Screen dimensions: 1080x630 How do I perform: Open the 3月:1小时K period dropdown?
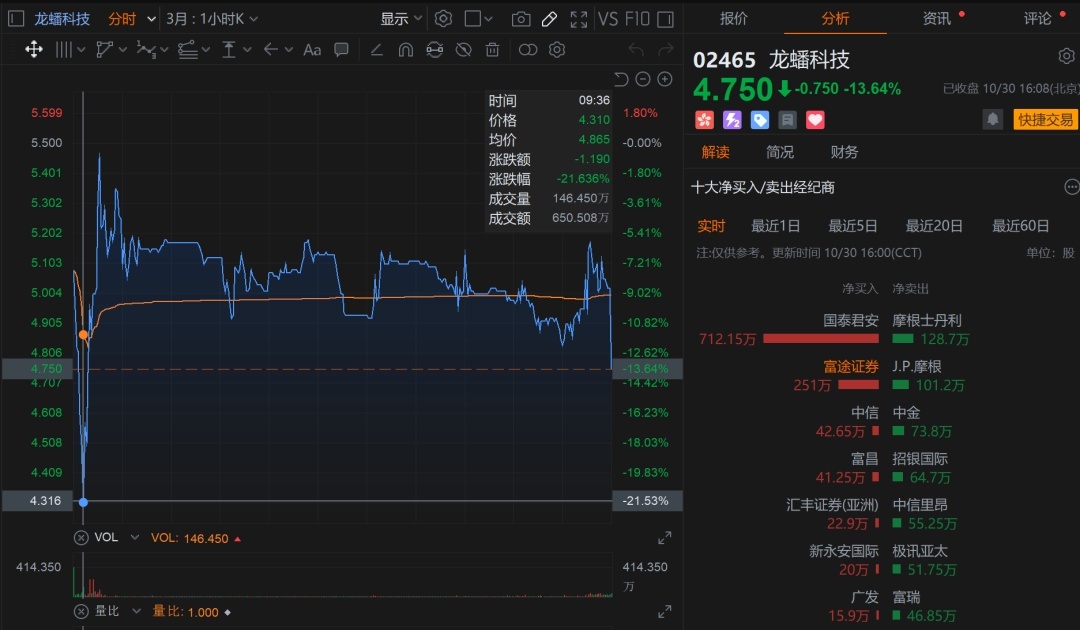(211, 19)
